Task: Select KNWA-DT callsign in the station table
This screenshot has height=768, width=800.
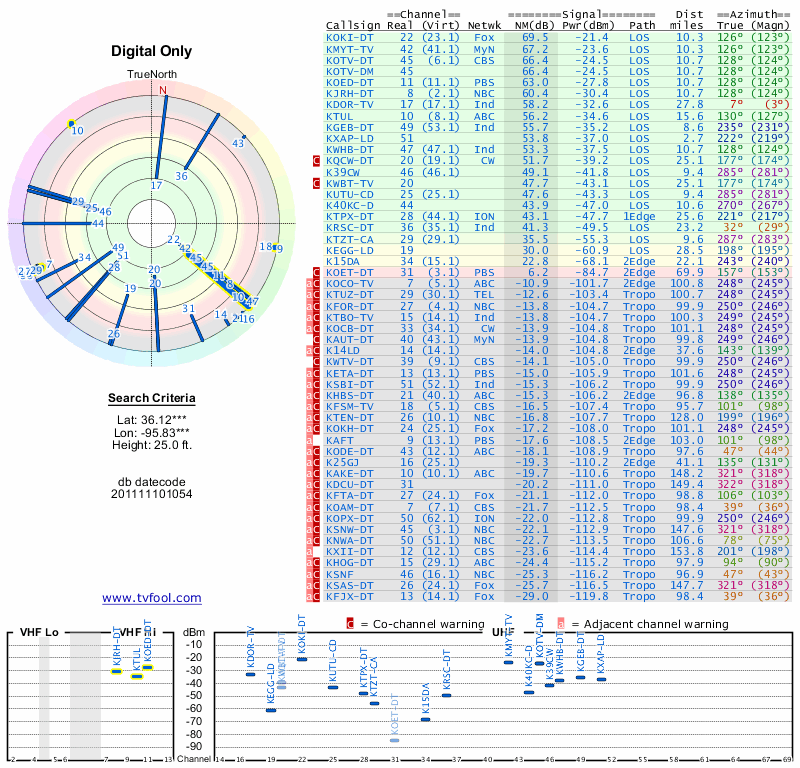Action: point(350,540)
